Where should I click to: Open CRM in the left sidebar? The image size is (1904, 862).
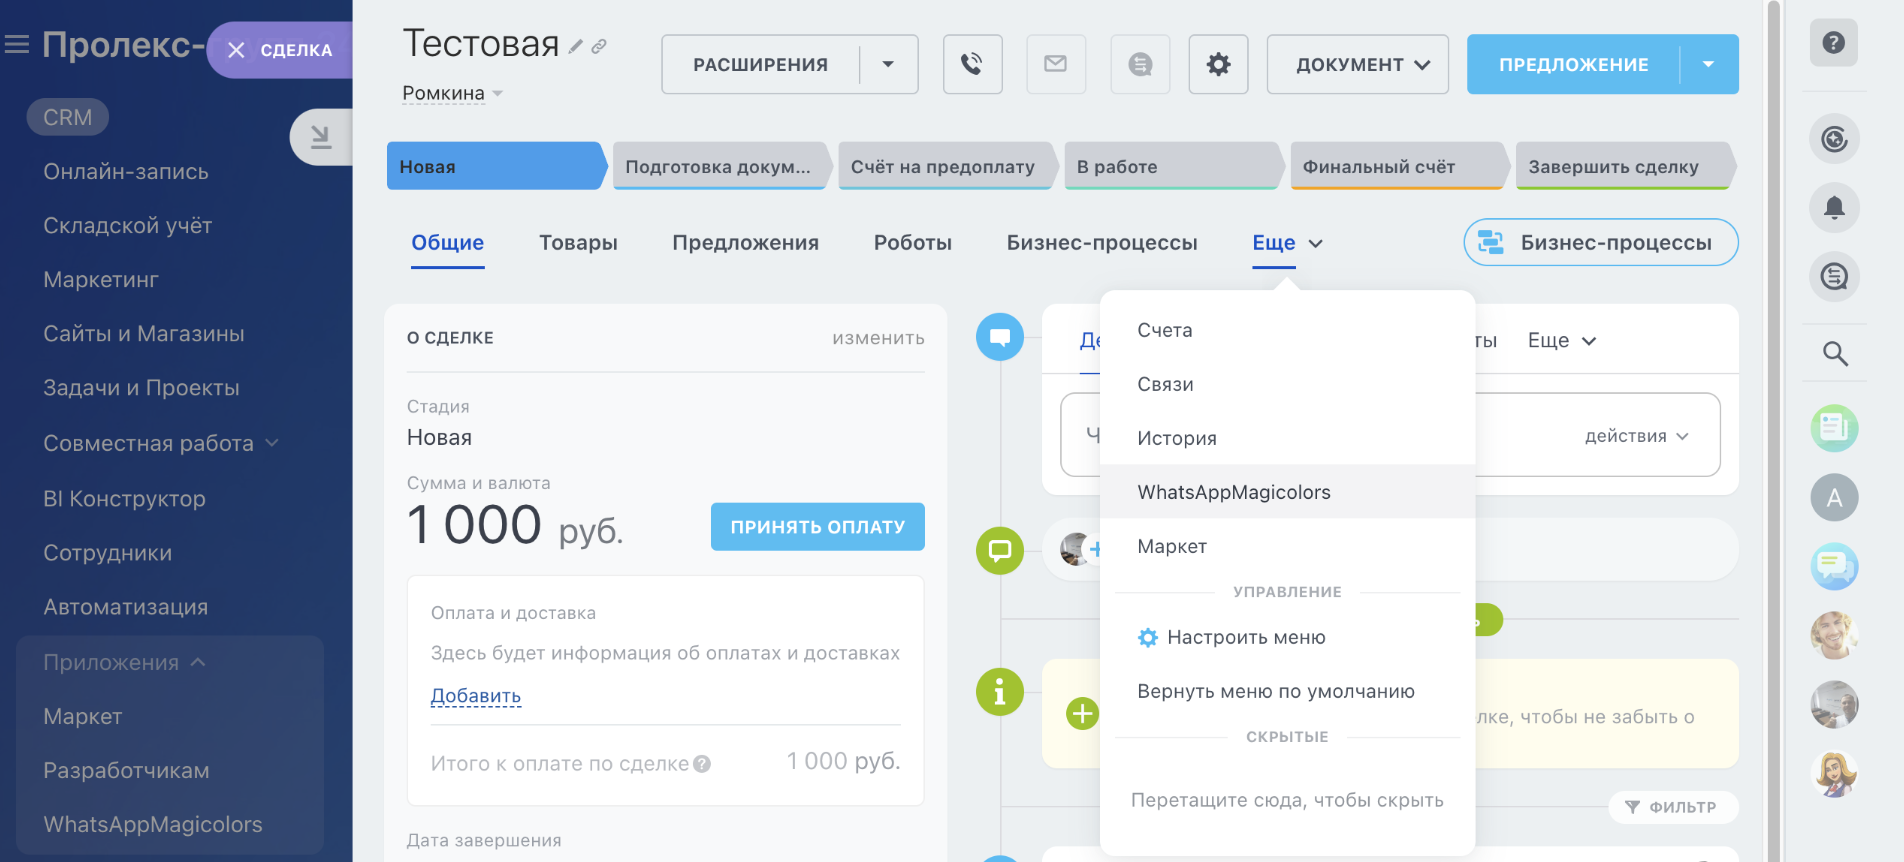(67, 118)
